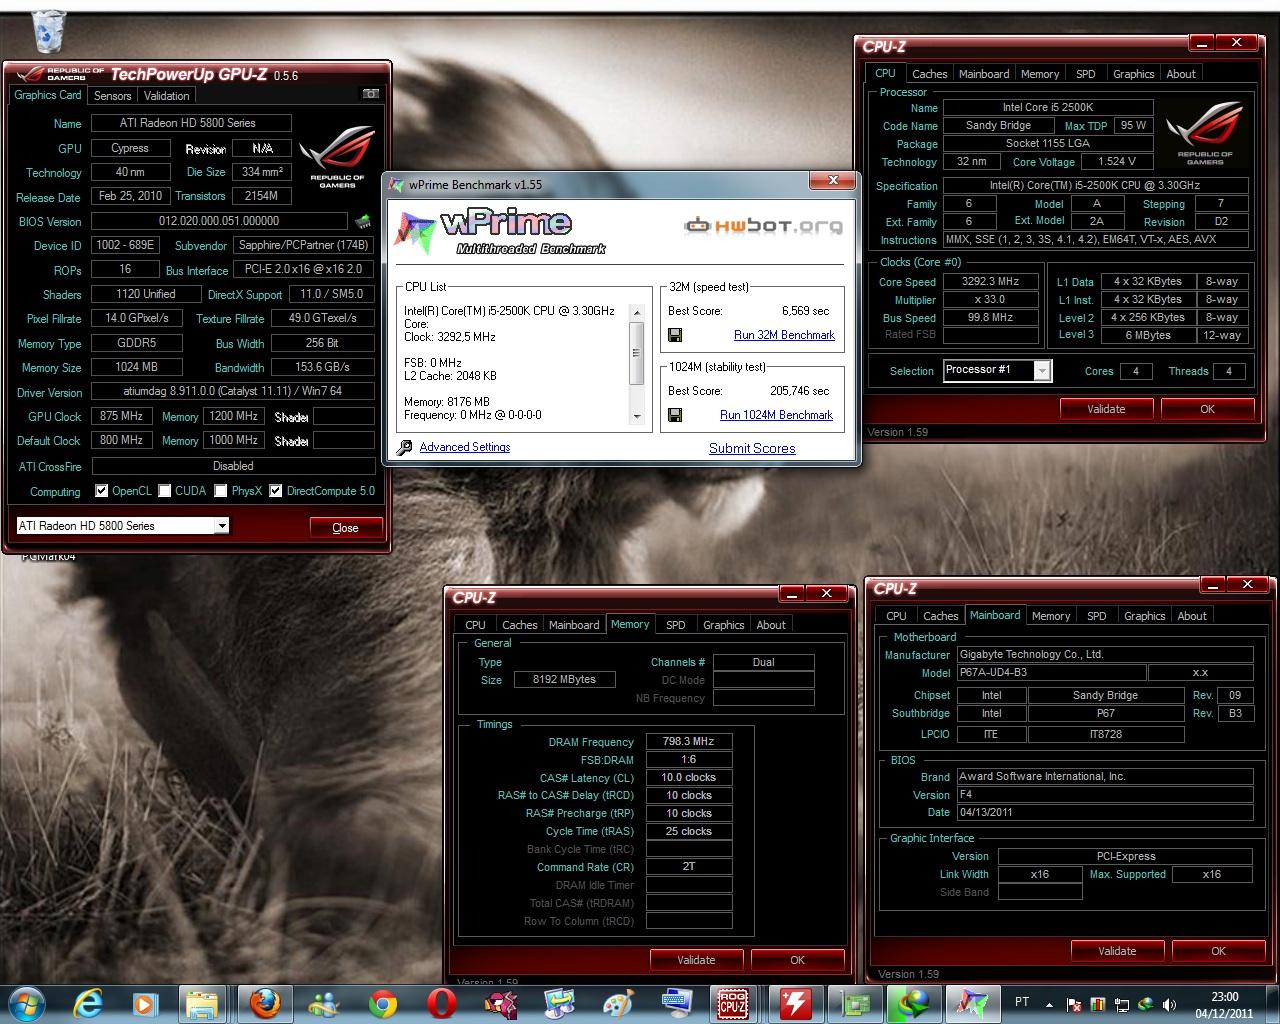This screenshot has height=1024, width=1280.
Task: Open the Mainboard tab in Memory CPU-Z window
Action: coord(574,625)
